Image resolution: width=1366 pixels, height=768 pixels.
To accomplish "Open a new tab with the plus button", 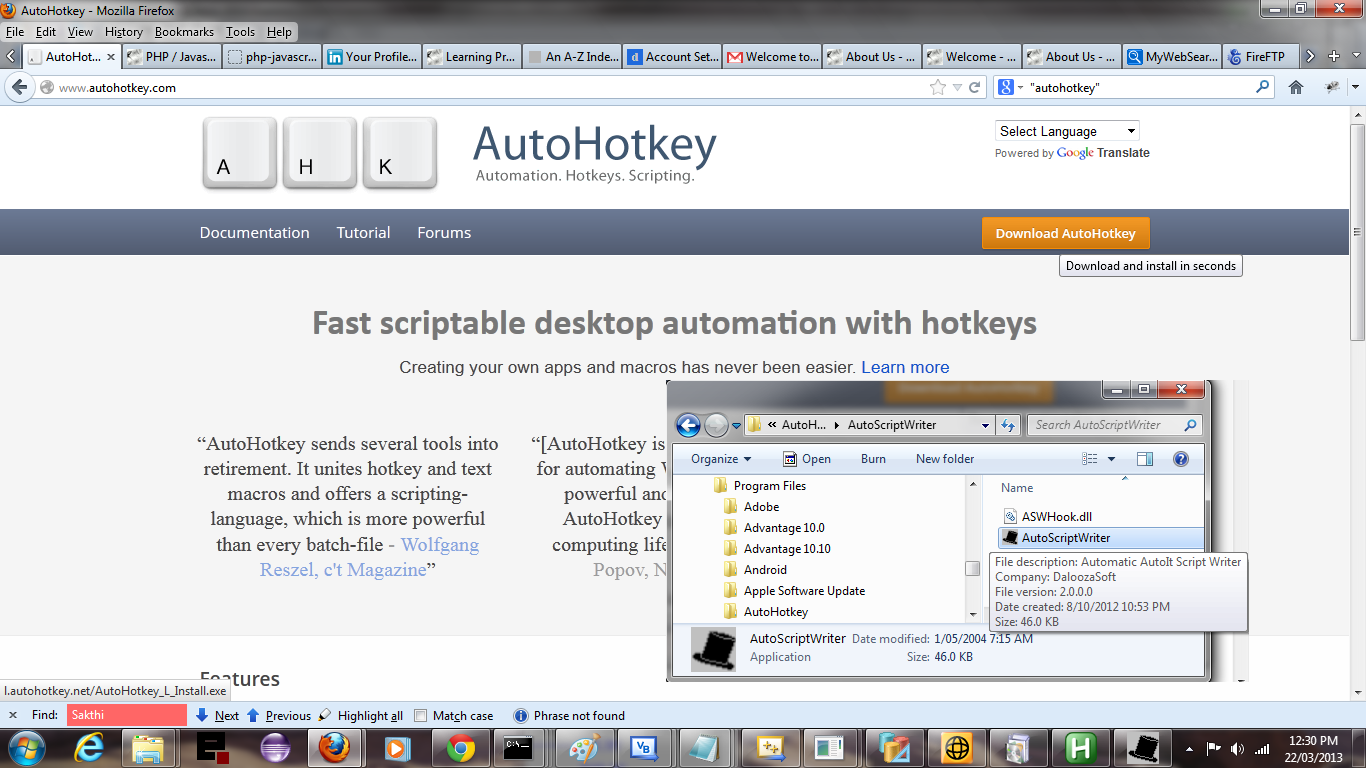I will 1335,56.
